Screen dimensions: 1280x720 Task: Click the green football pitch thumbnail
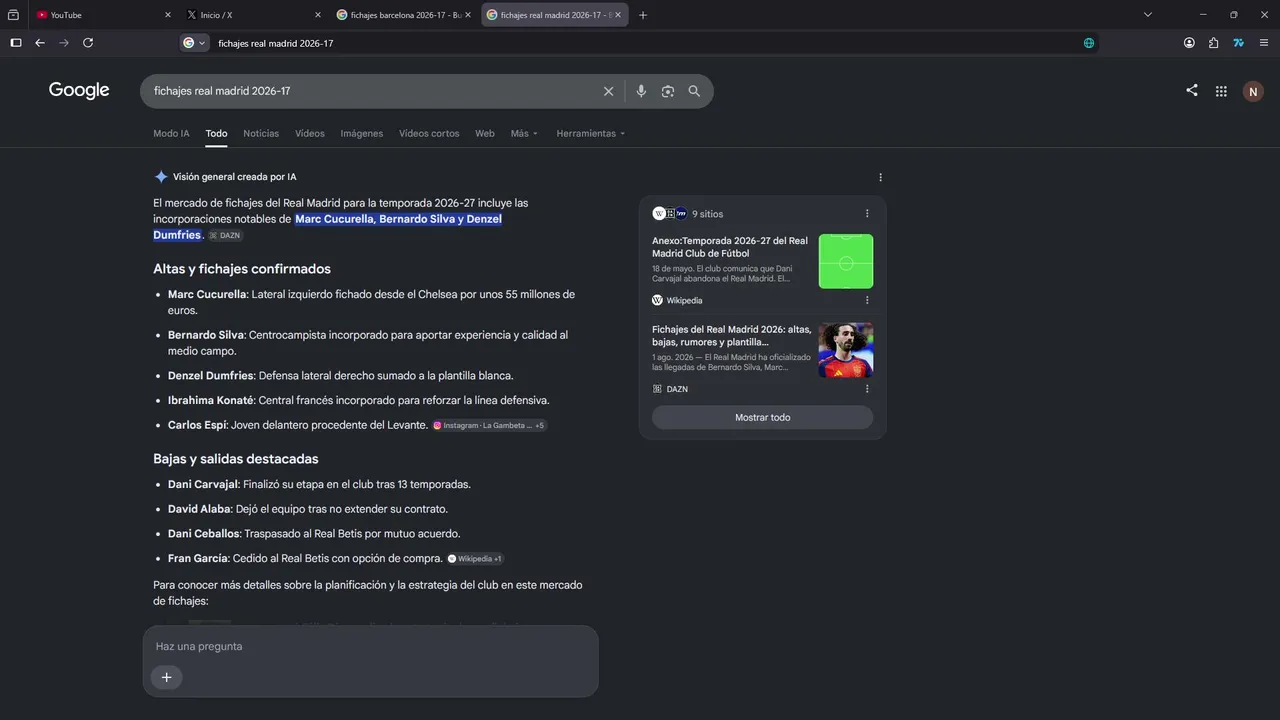click(x=846, y=262)
